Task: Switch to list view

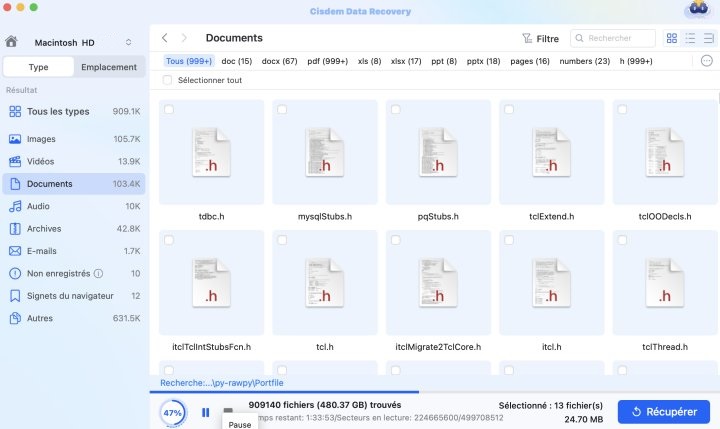Action: (690, 38)
